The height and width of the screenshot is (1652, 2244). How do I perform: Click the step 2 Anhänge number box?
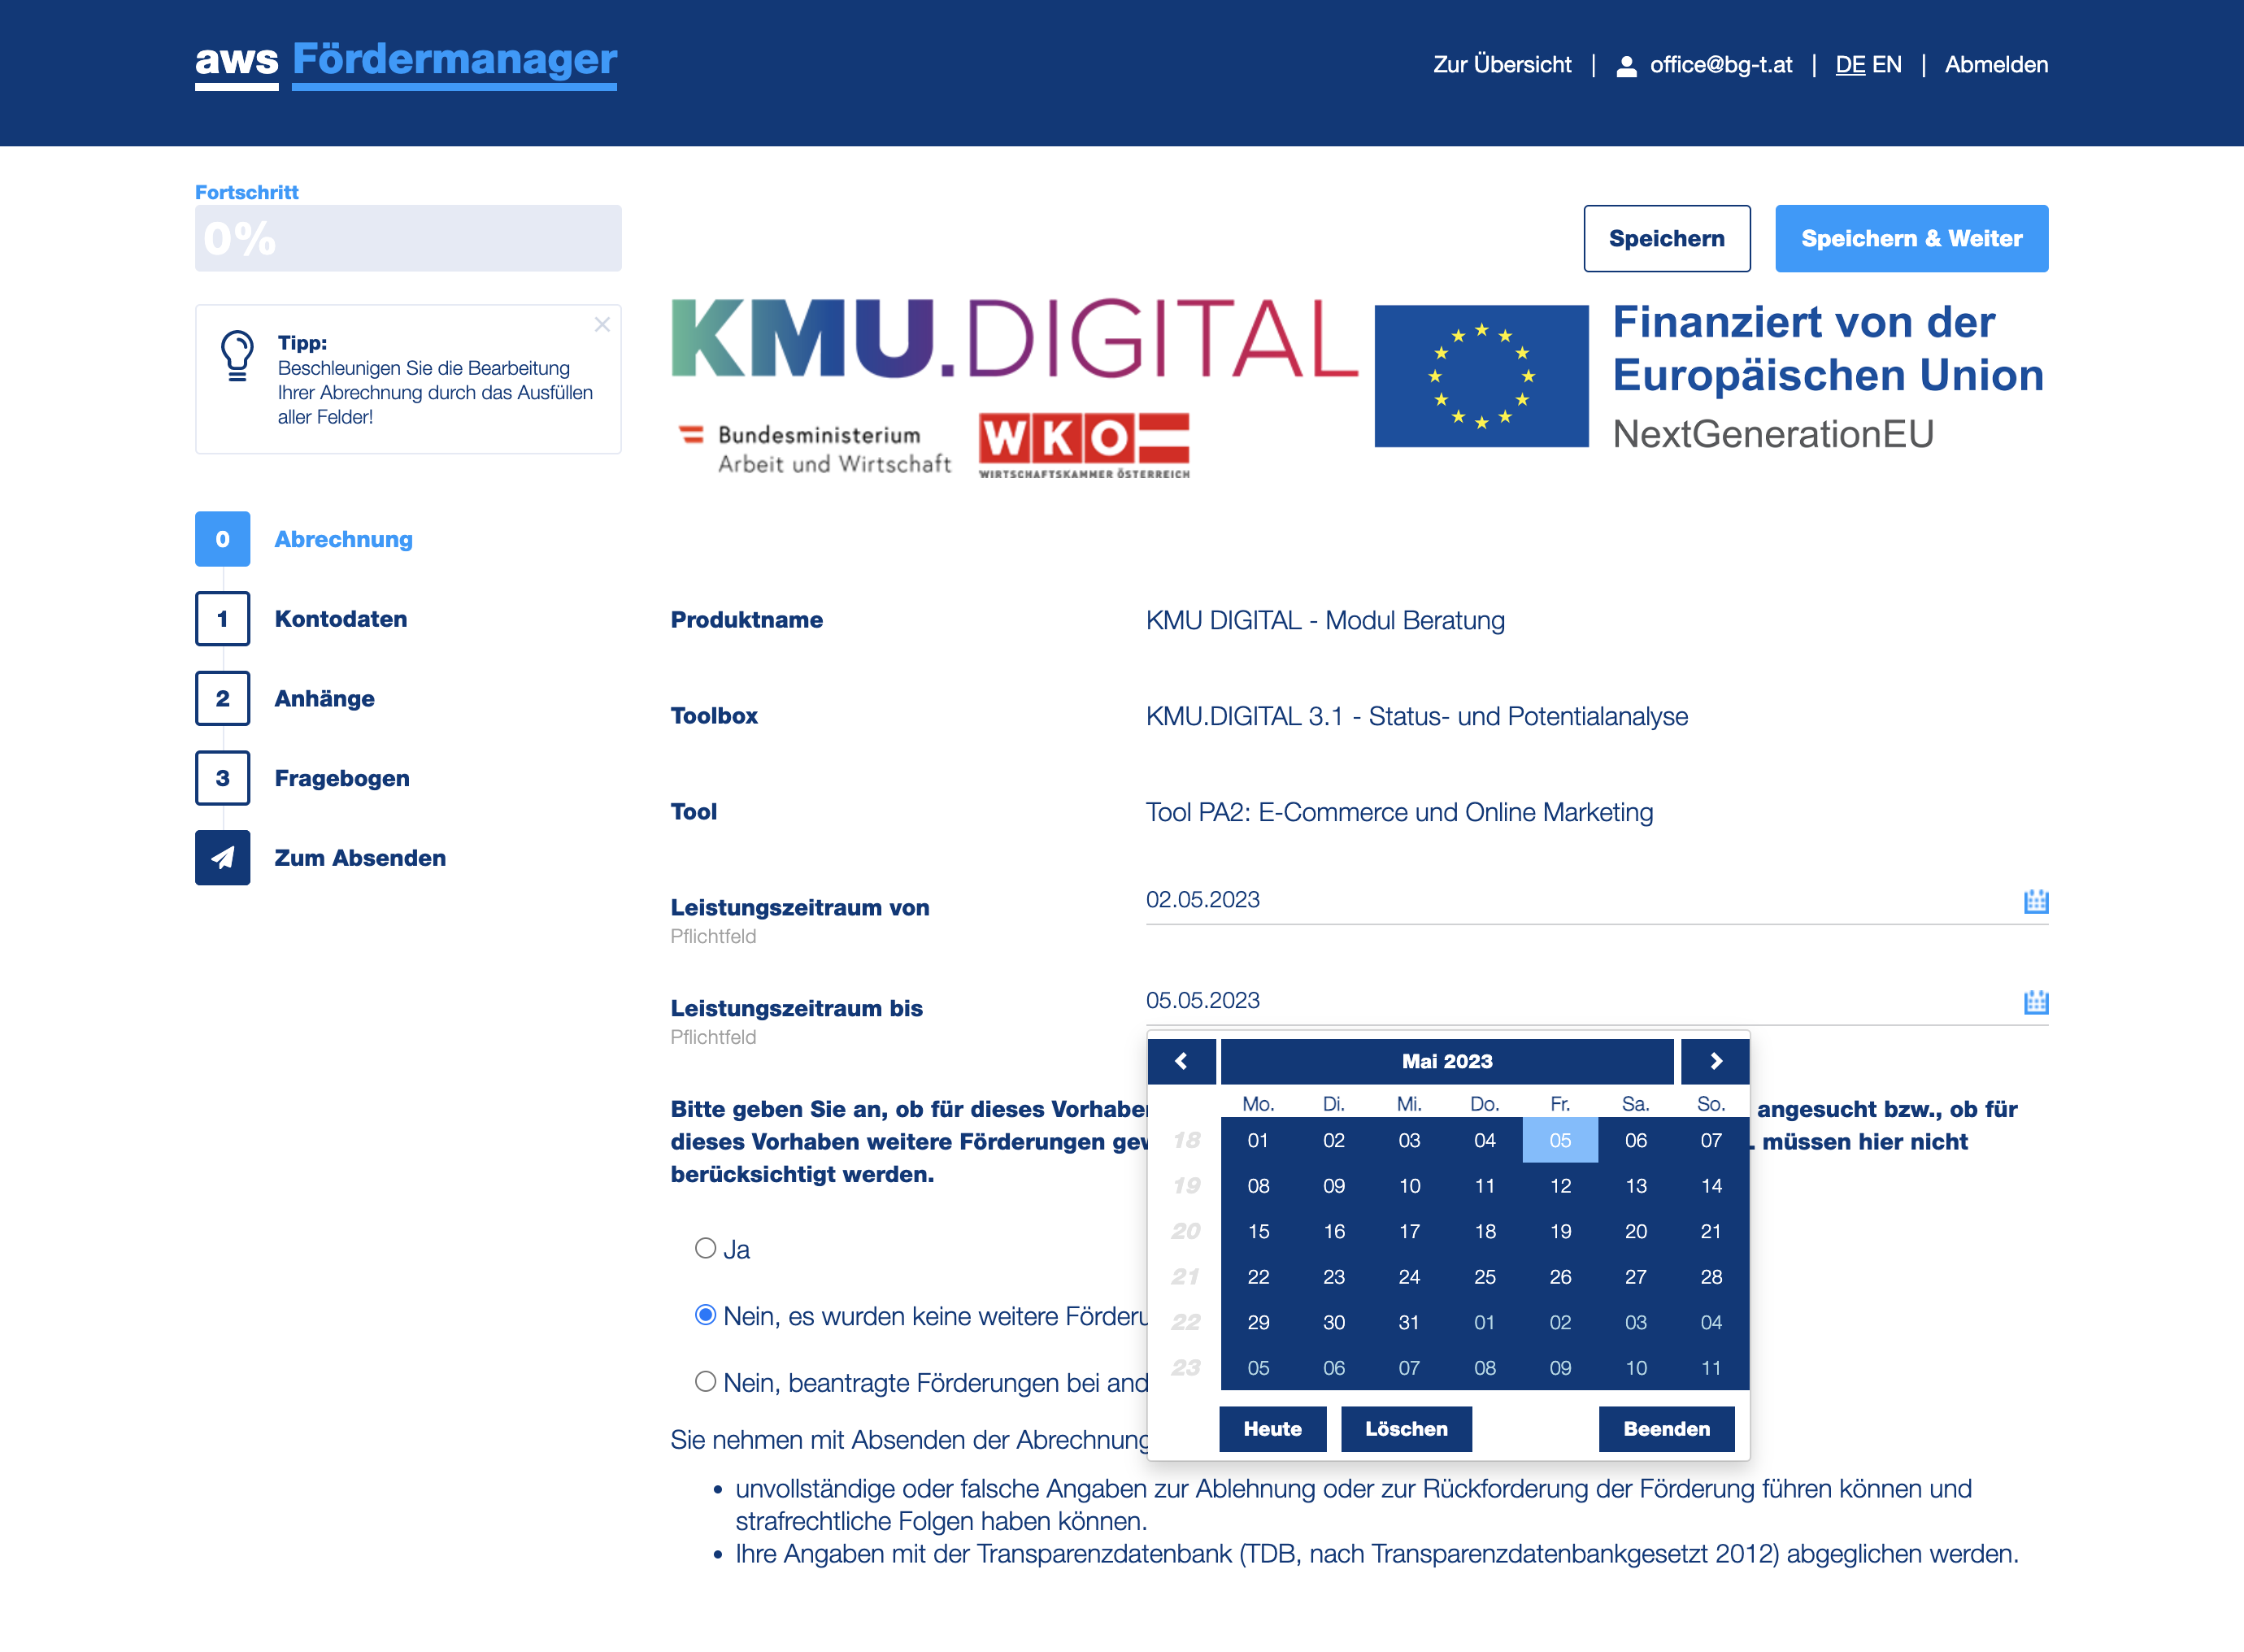pos(222,698)
